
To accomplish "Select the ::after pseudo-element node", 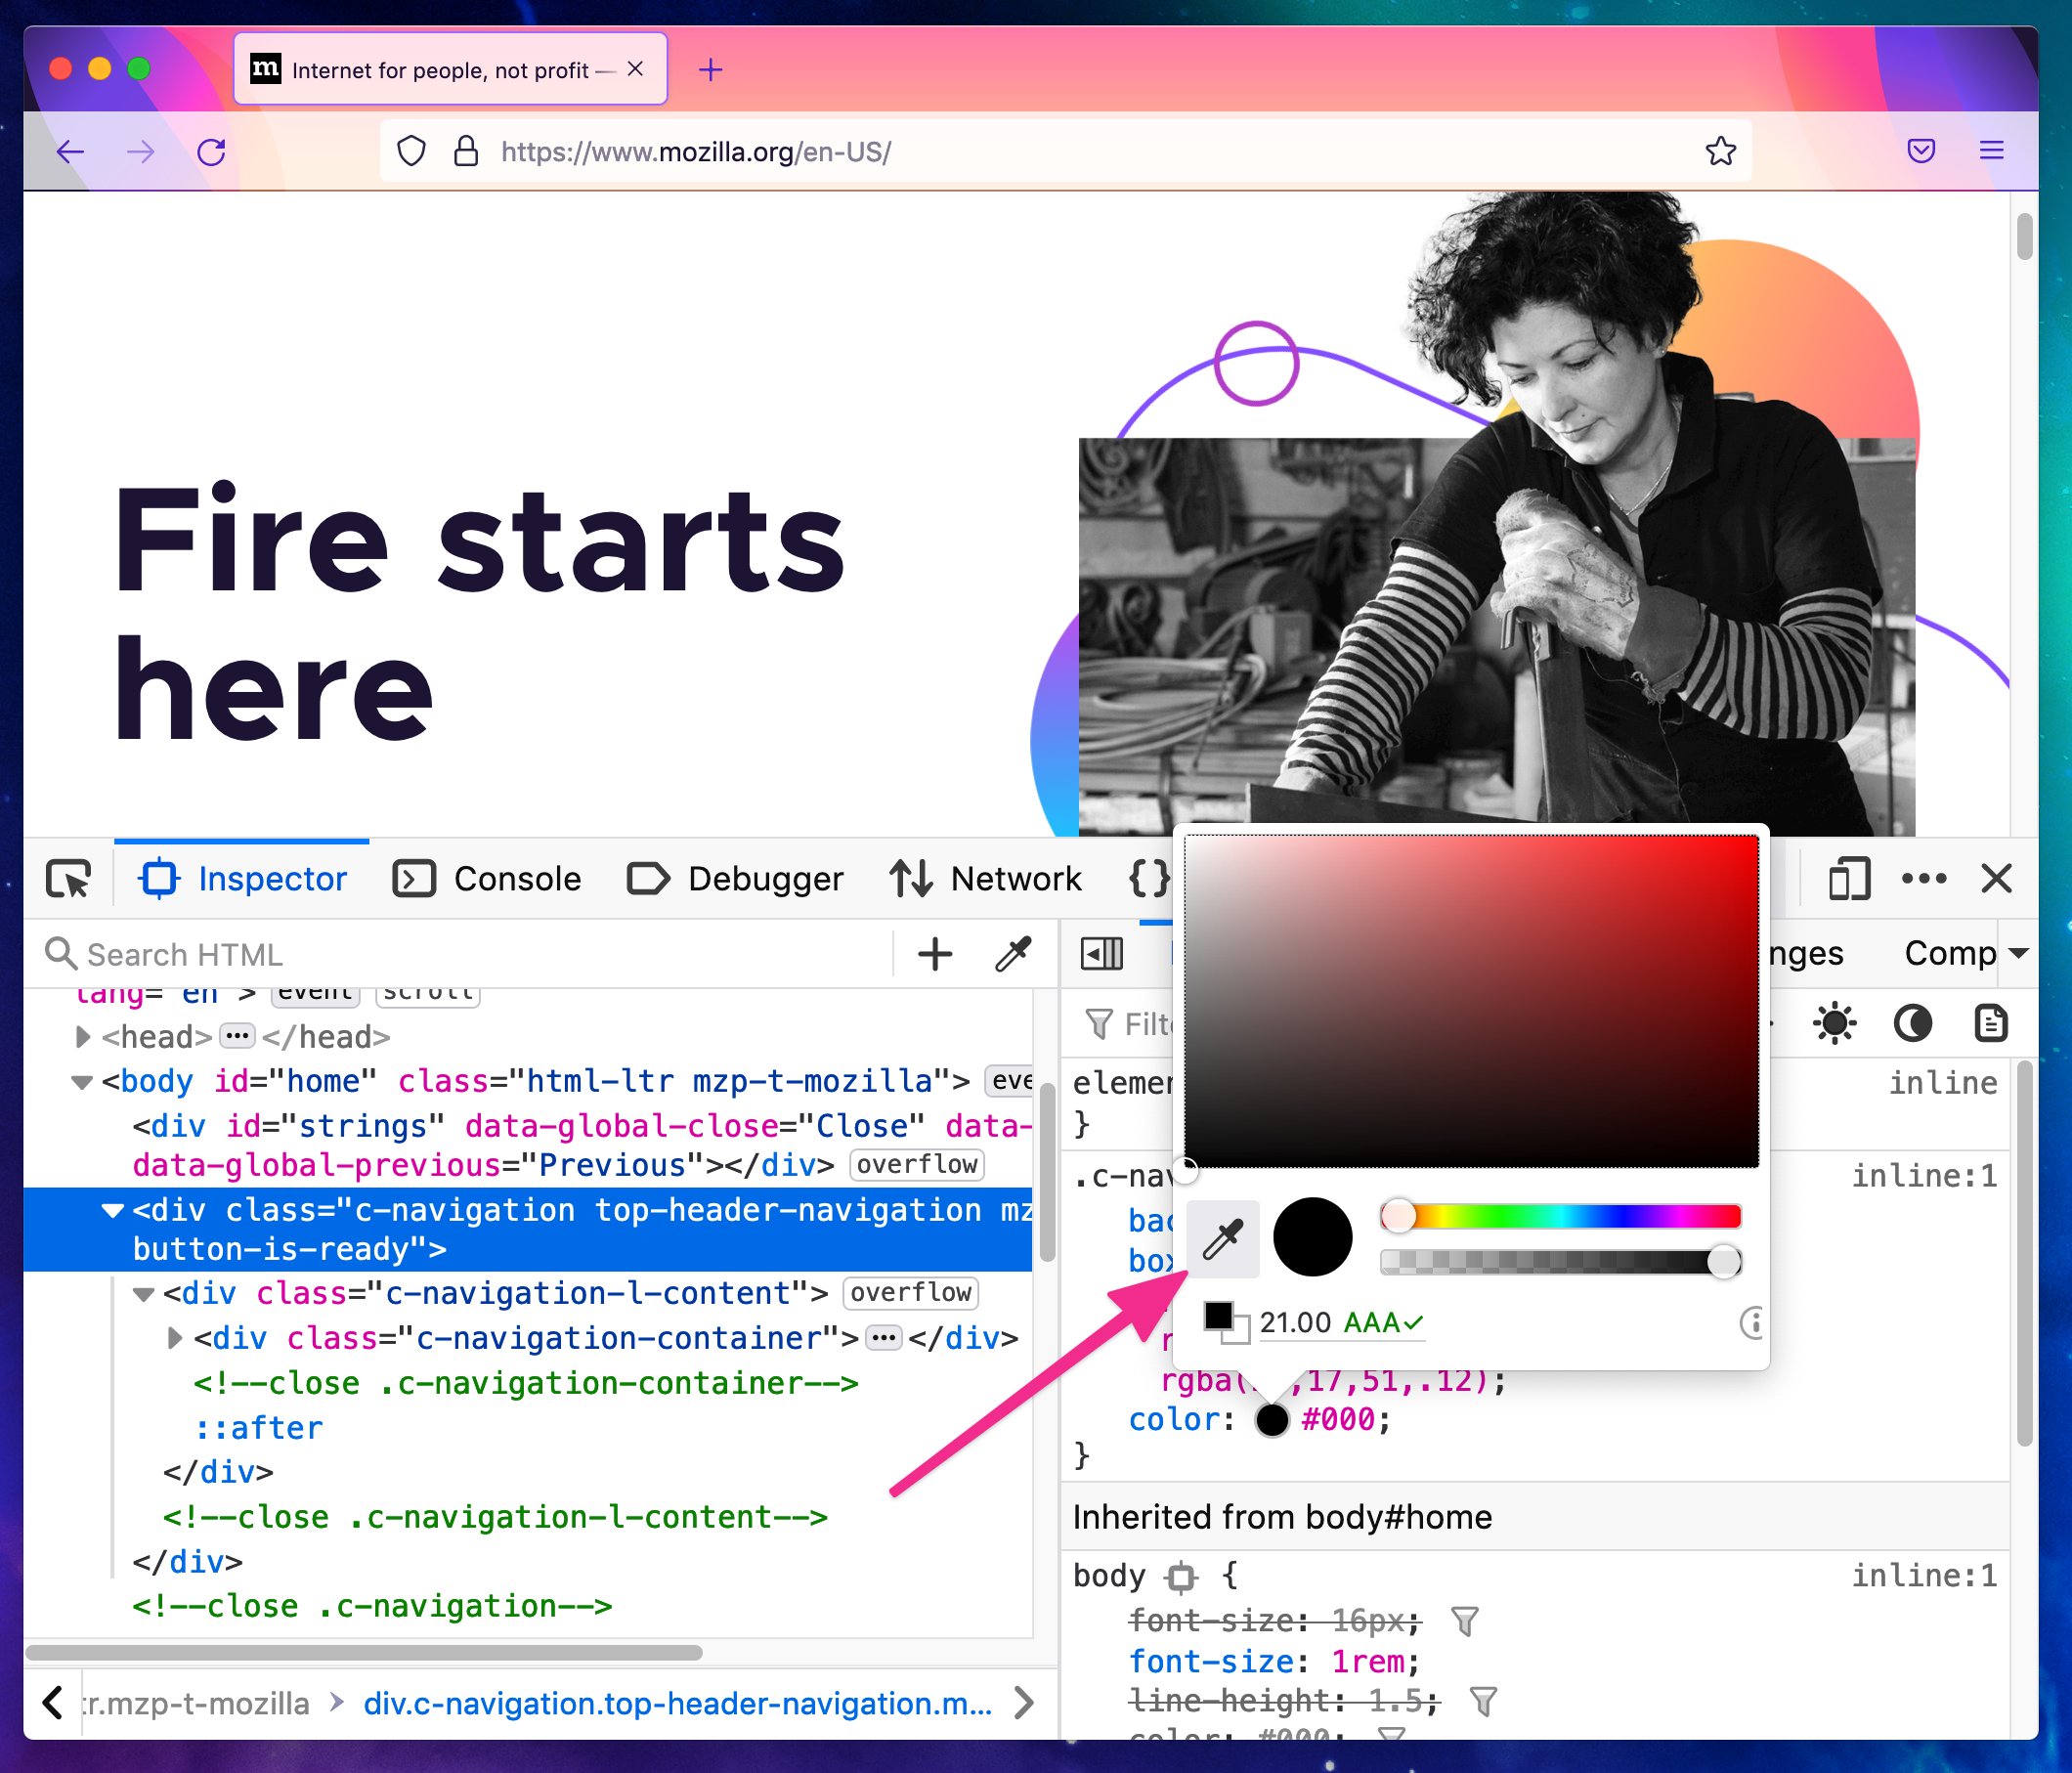I will click(258, 1427).
